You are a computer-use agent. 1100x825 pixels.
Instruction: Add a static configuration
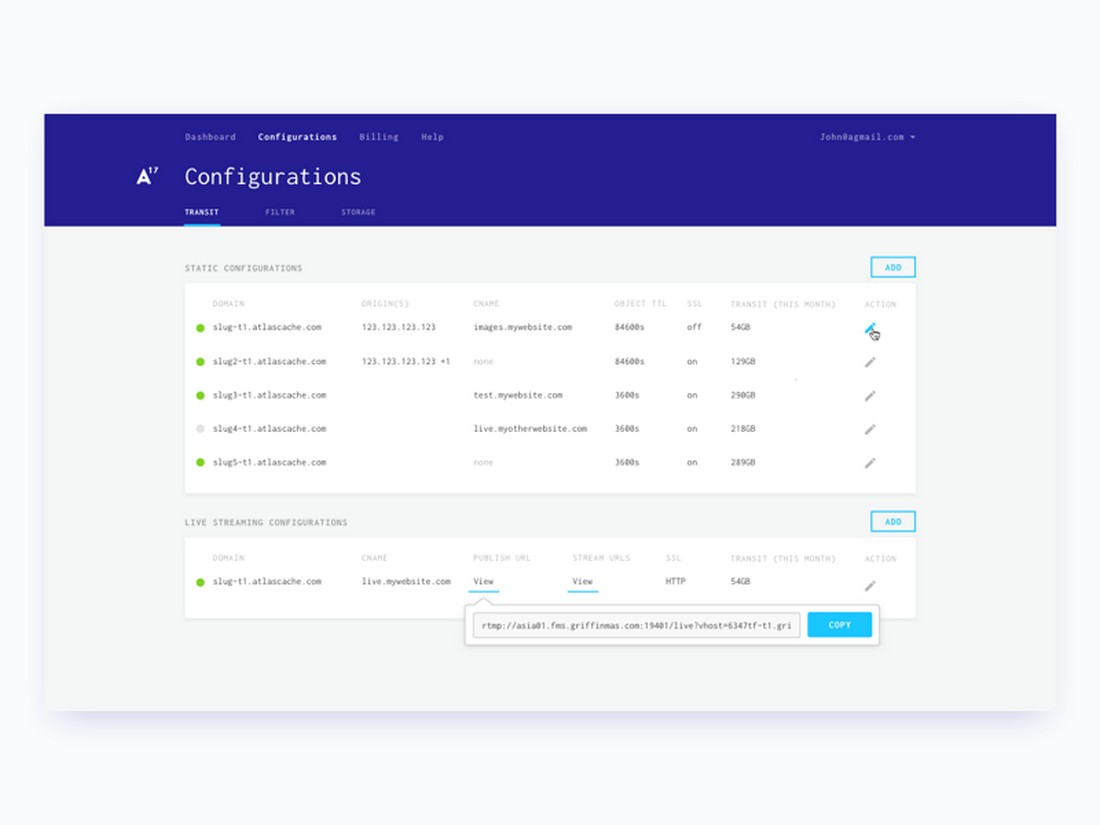[x=892, y=267]
